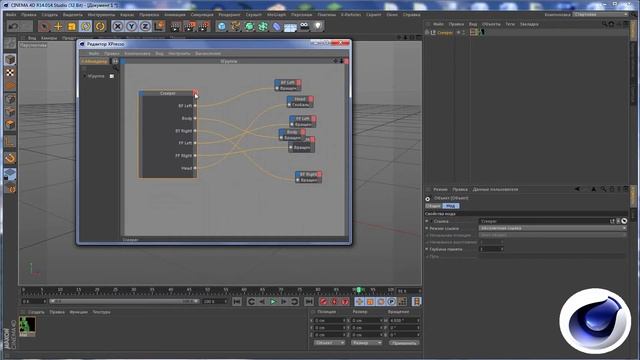The width and height of the screenshot is (640, 360).
Task: Go to start of animation
Action: [237, 302]
